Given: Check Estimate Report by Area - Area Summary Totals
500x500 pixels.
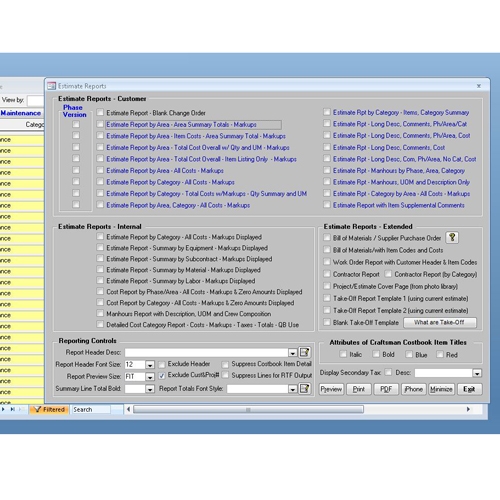Looking at the screenshot, I should tap(100, 124).
